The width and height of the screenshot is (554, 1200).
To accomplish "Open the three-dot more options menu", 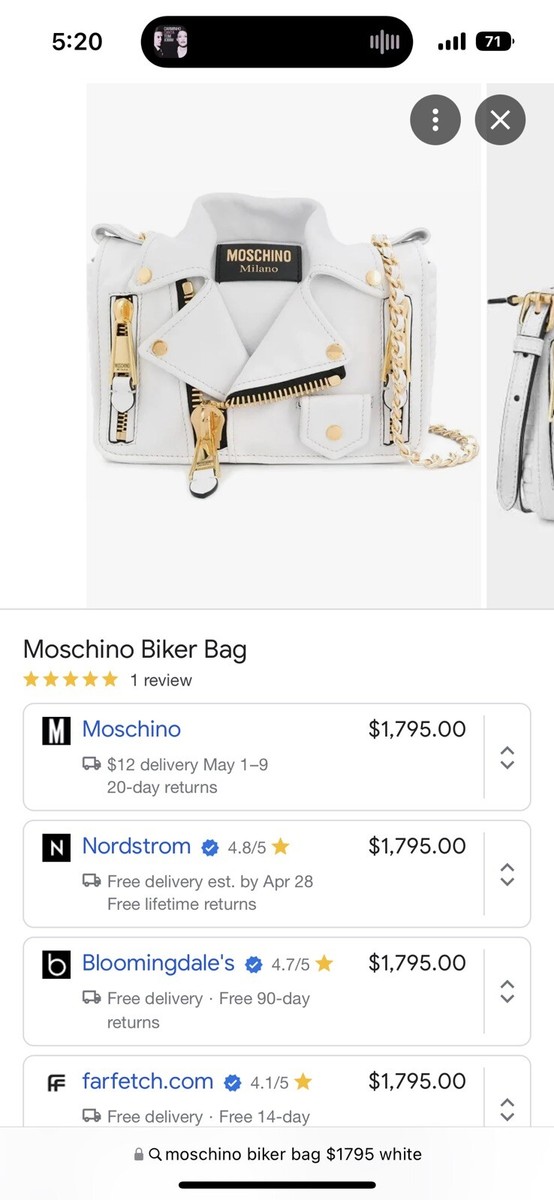I will (435, 121).
